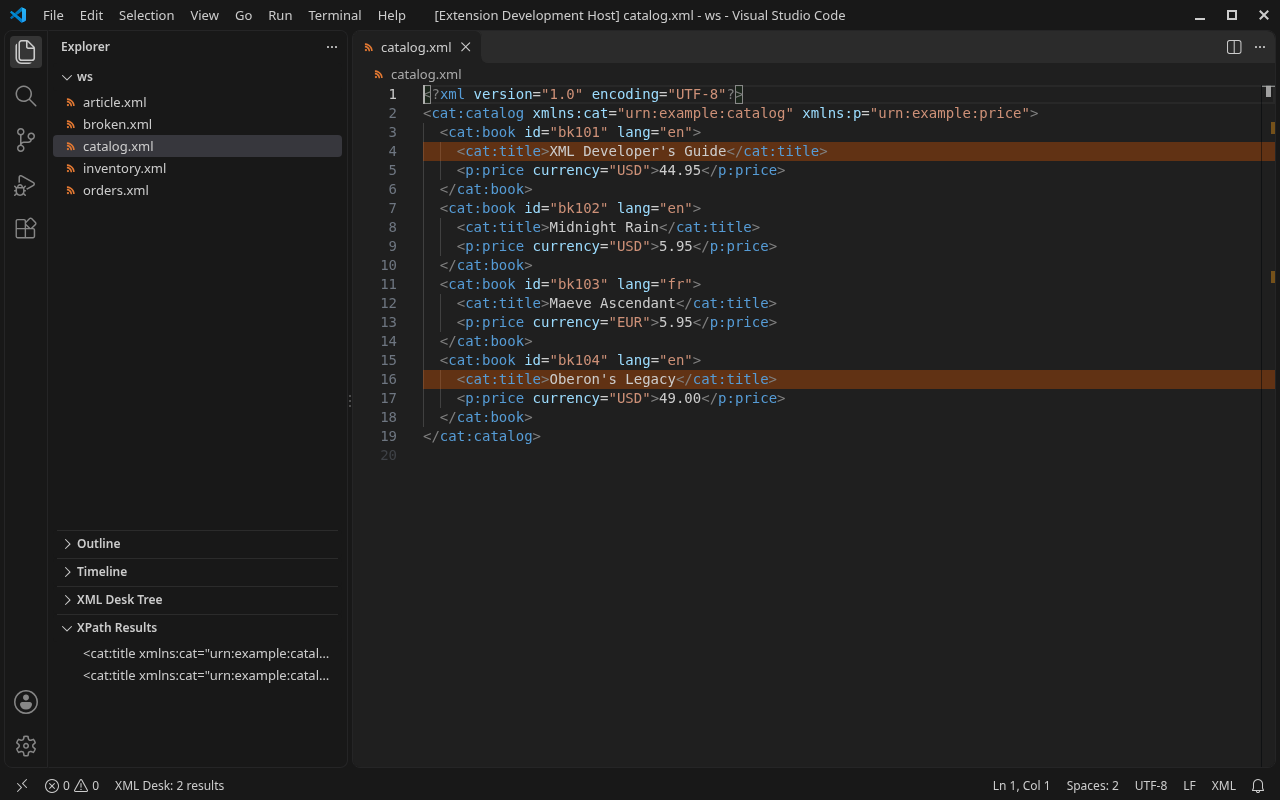Image resolution: width=1280 pixels, height=800 pixels.
Task: Open the Manage gear icon
Action: click(26, 746)
